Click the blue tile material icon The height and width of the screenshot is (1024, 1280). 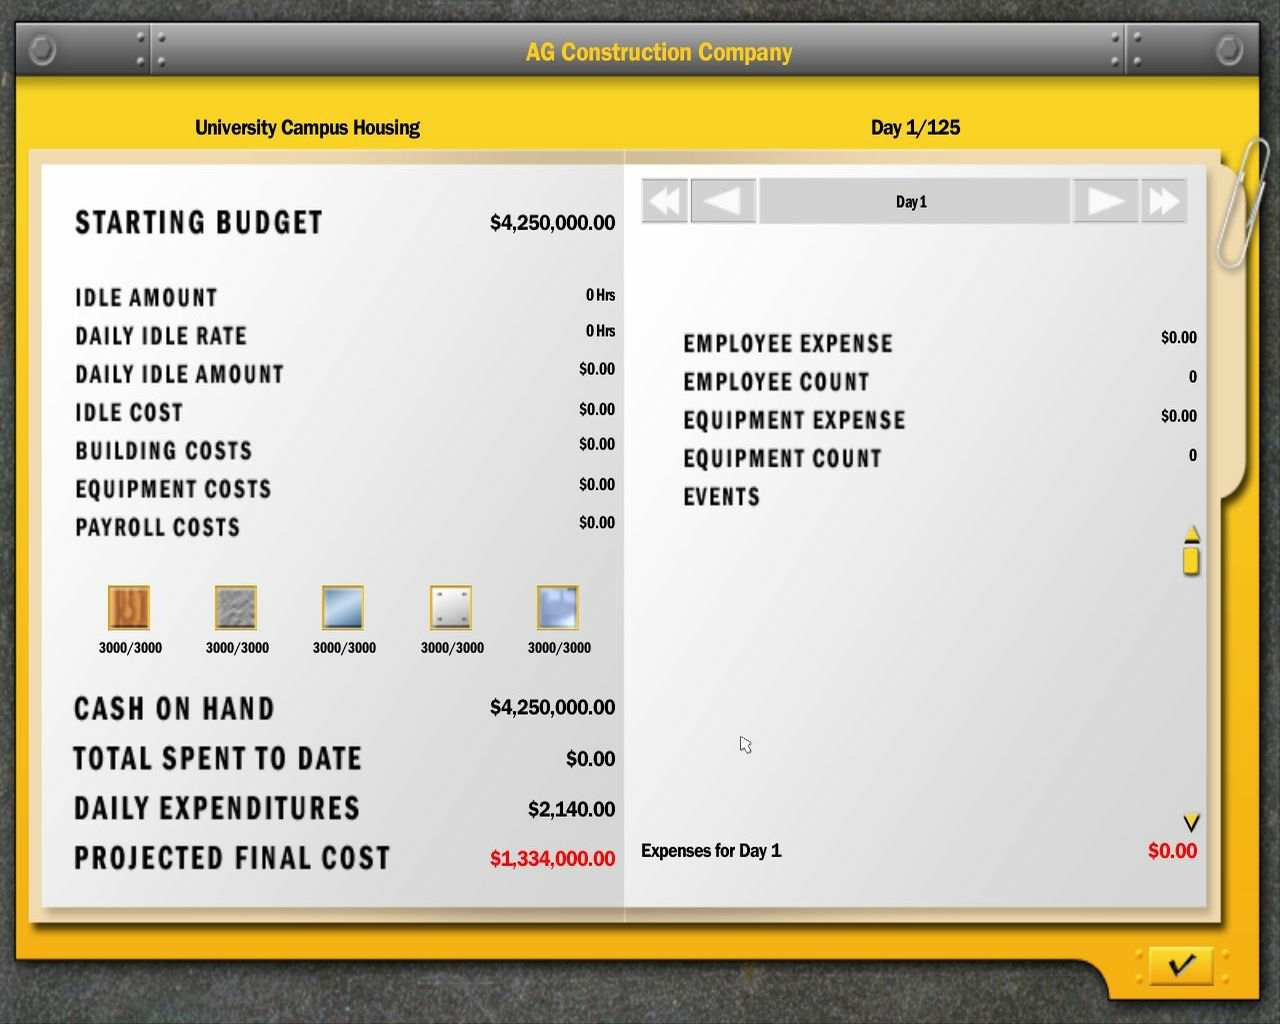tap(558, 607)
